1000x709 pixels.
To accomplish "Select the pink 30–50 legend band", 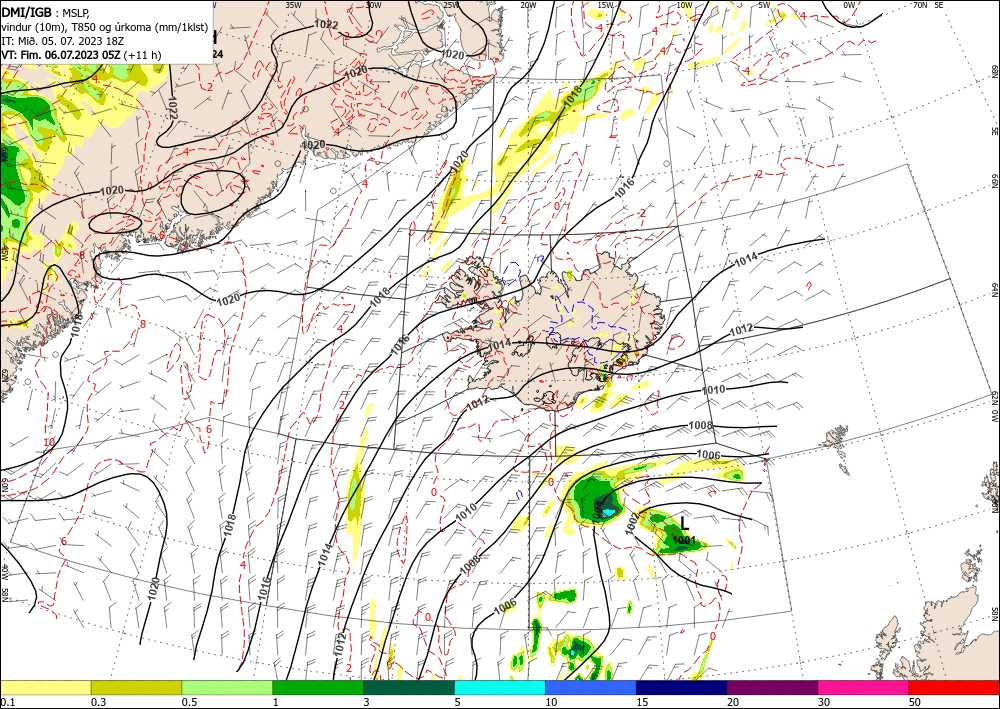I will [864, 687].
